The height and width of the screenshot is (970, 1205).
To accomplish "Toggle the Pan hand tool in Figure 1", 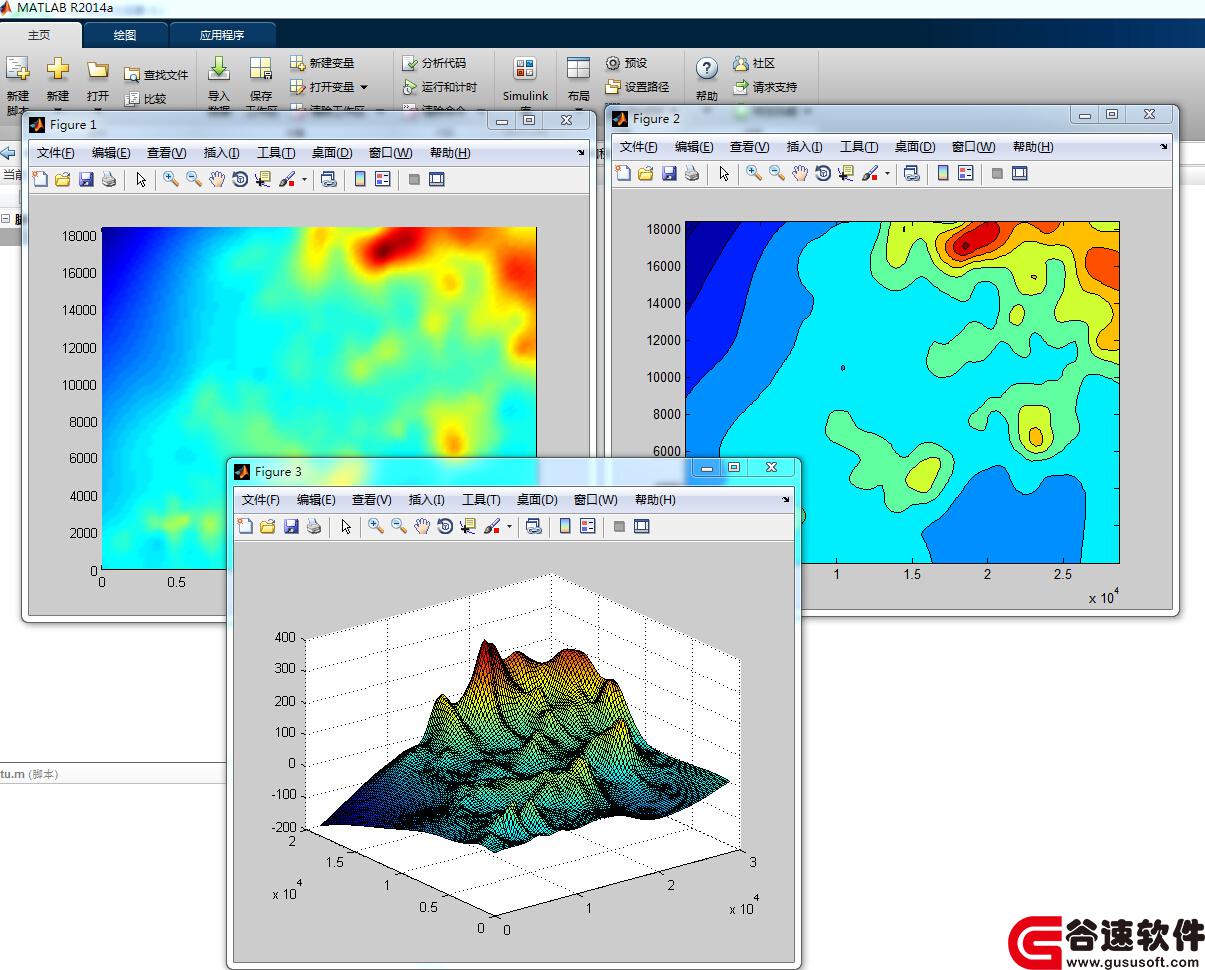I will (217, 180).
